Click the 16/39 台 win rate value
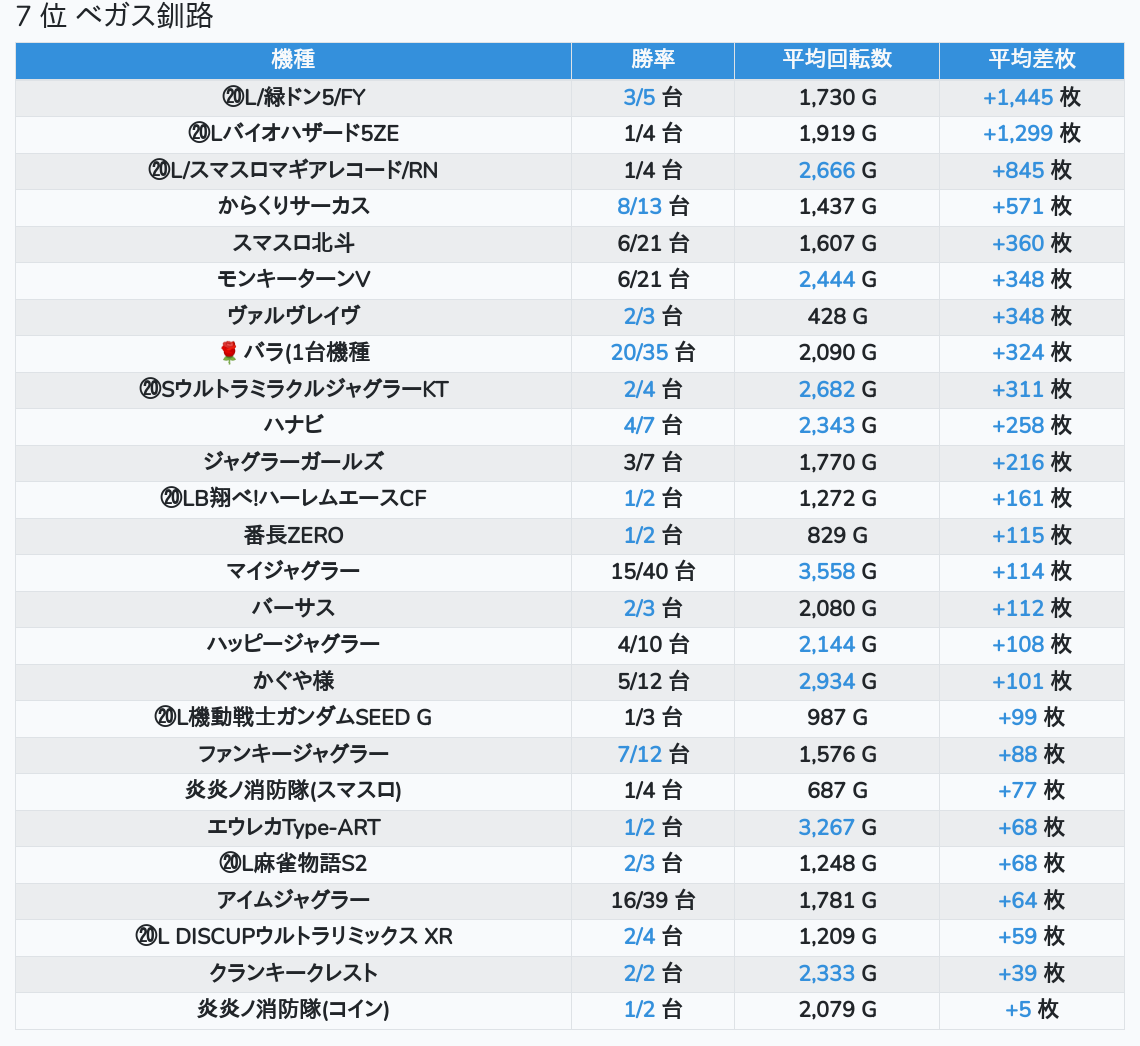The image size is (1140, 1046). pyautogui.click(x=652, y=901)
